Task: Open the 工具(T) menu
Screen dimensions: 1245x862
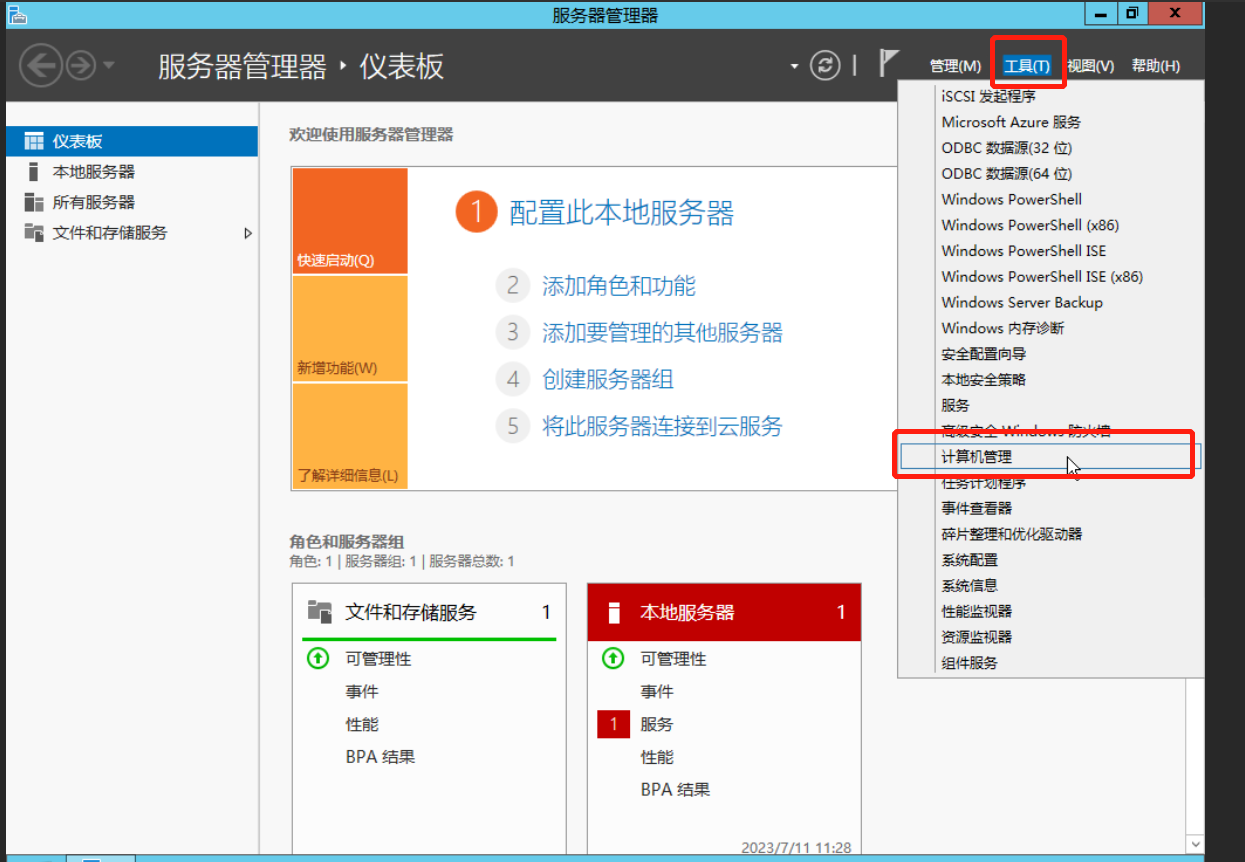Action: tap(1027, 66)
